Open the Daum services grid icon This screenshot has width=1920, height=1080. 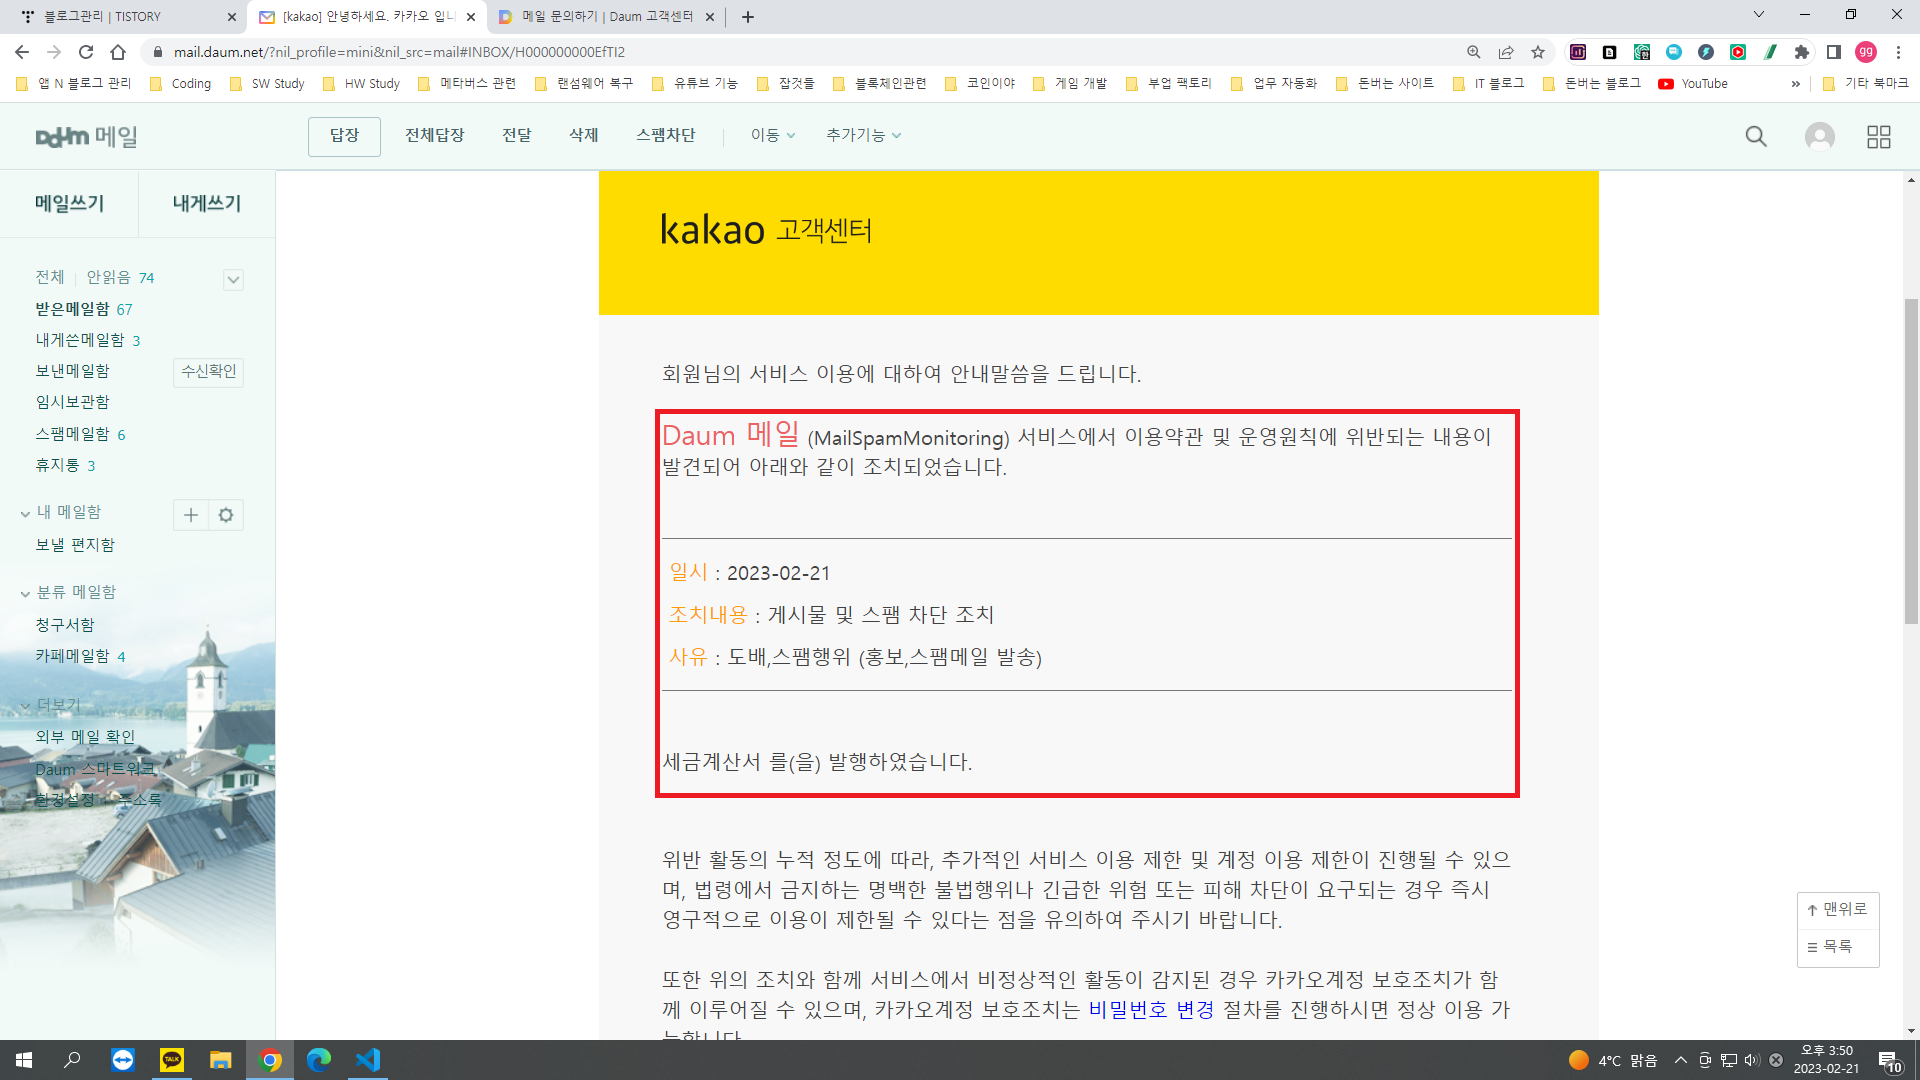point(1878,136)
